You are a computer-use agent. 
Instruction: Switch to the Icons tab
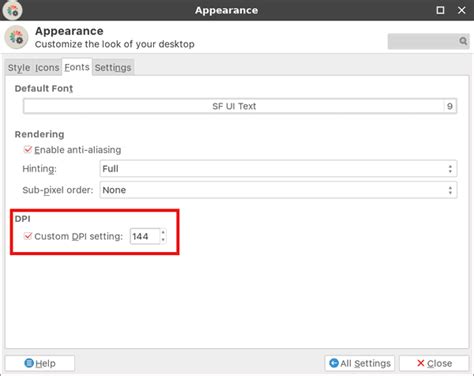click(x=47, y=68)
